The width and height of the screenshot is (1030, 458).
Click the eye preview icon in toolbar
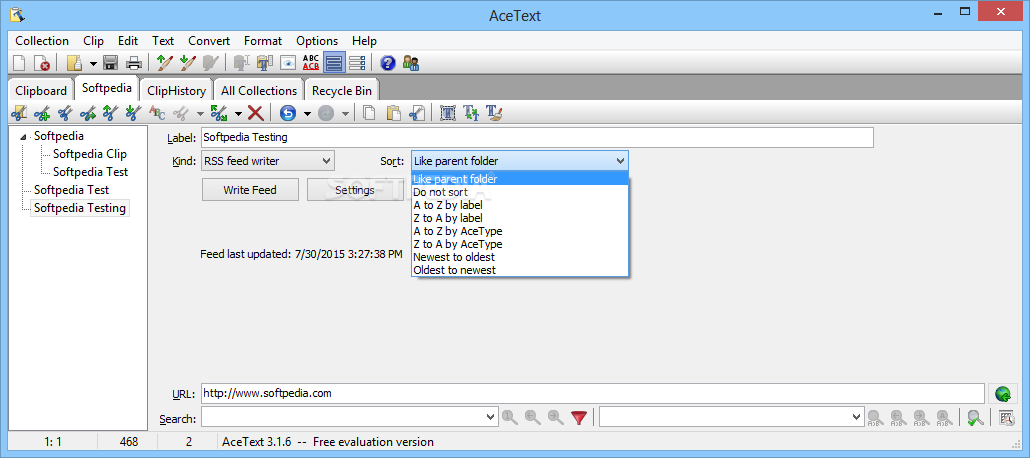(288, 63)
